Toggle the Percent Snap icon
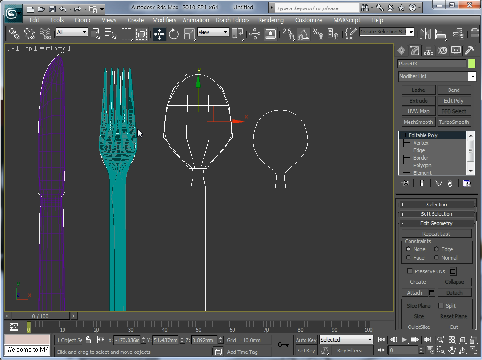This screenshot has width=482, height=360. point(318,34)
